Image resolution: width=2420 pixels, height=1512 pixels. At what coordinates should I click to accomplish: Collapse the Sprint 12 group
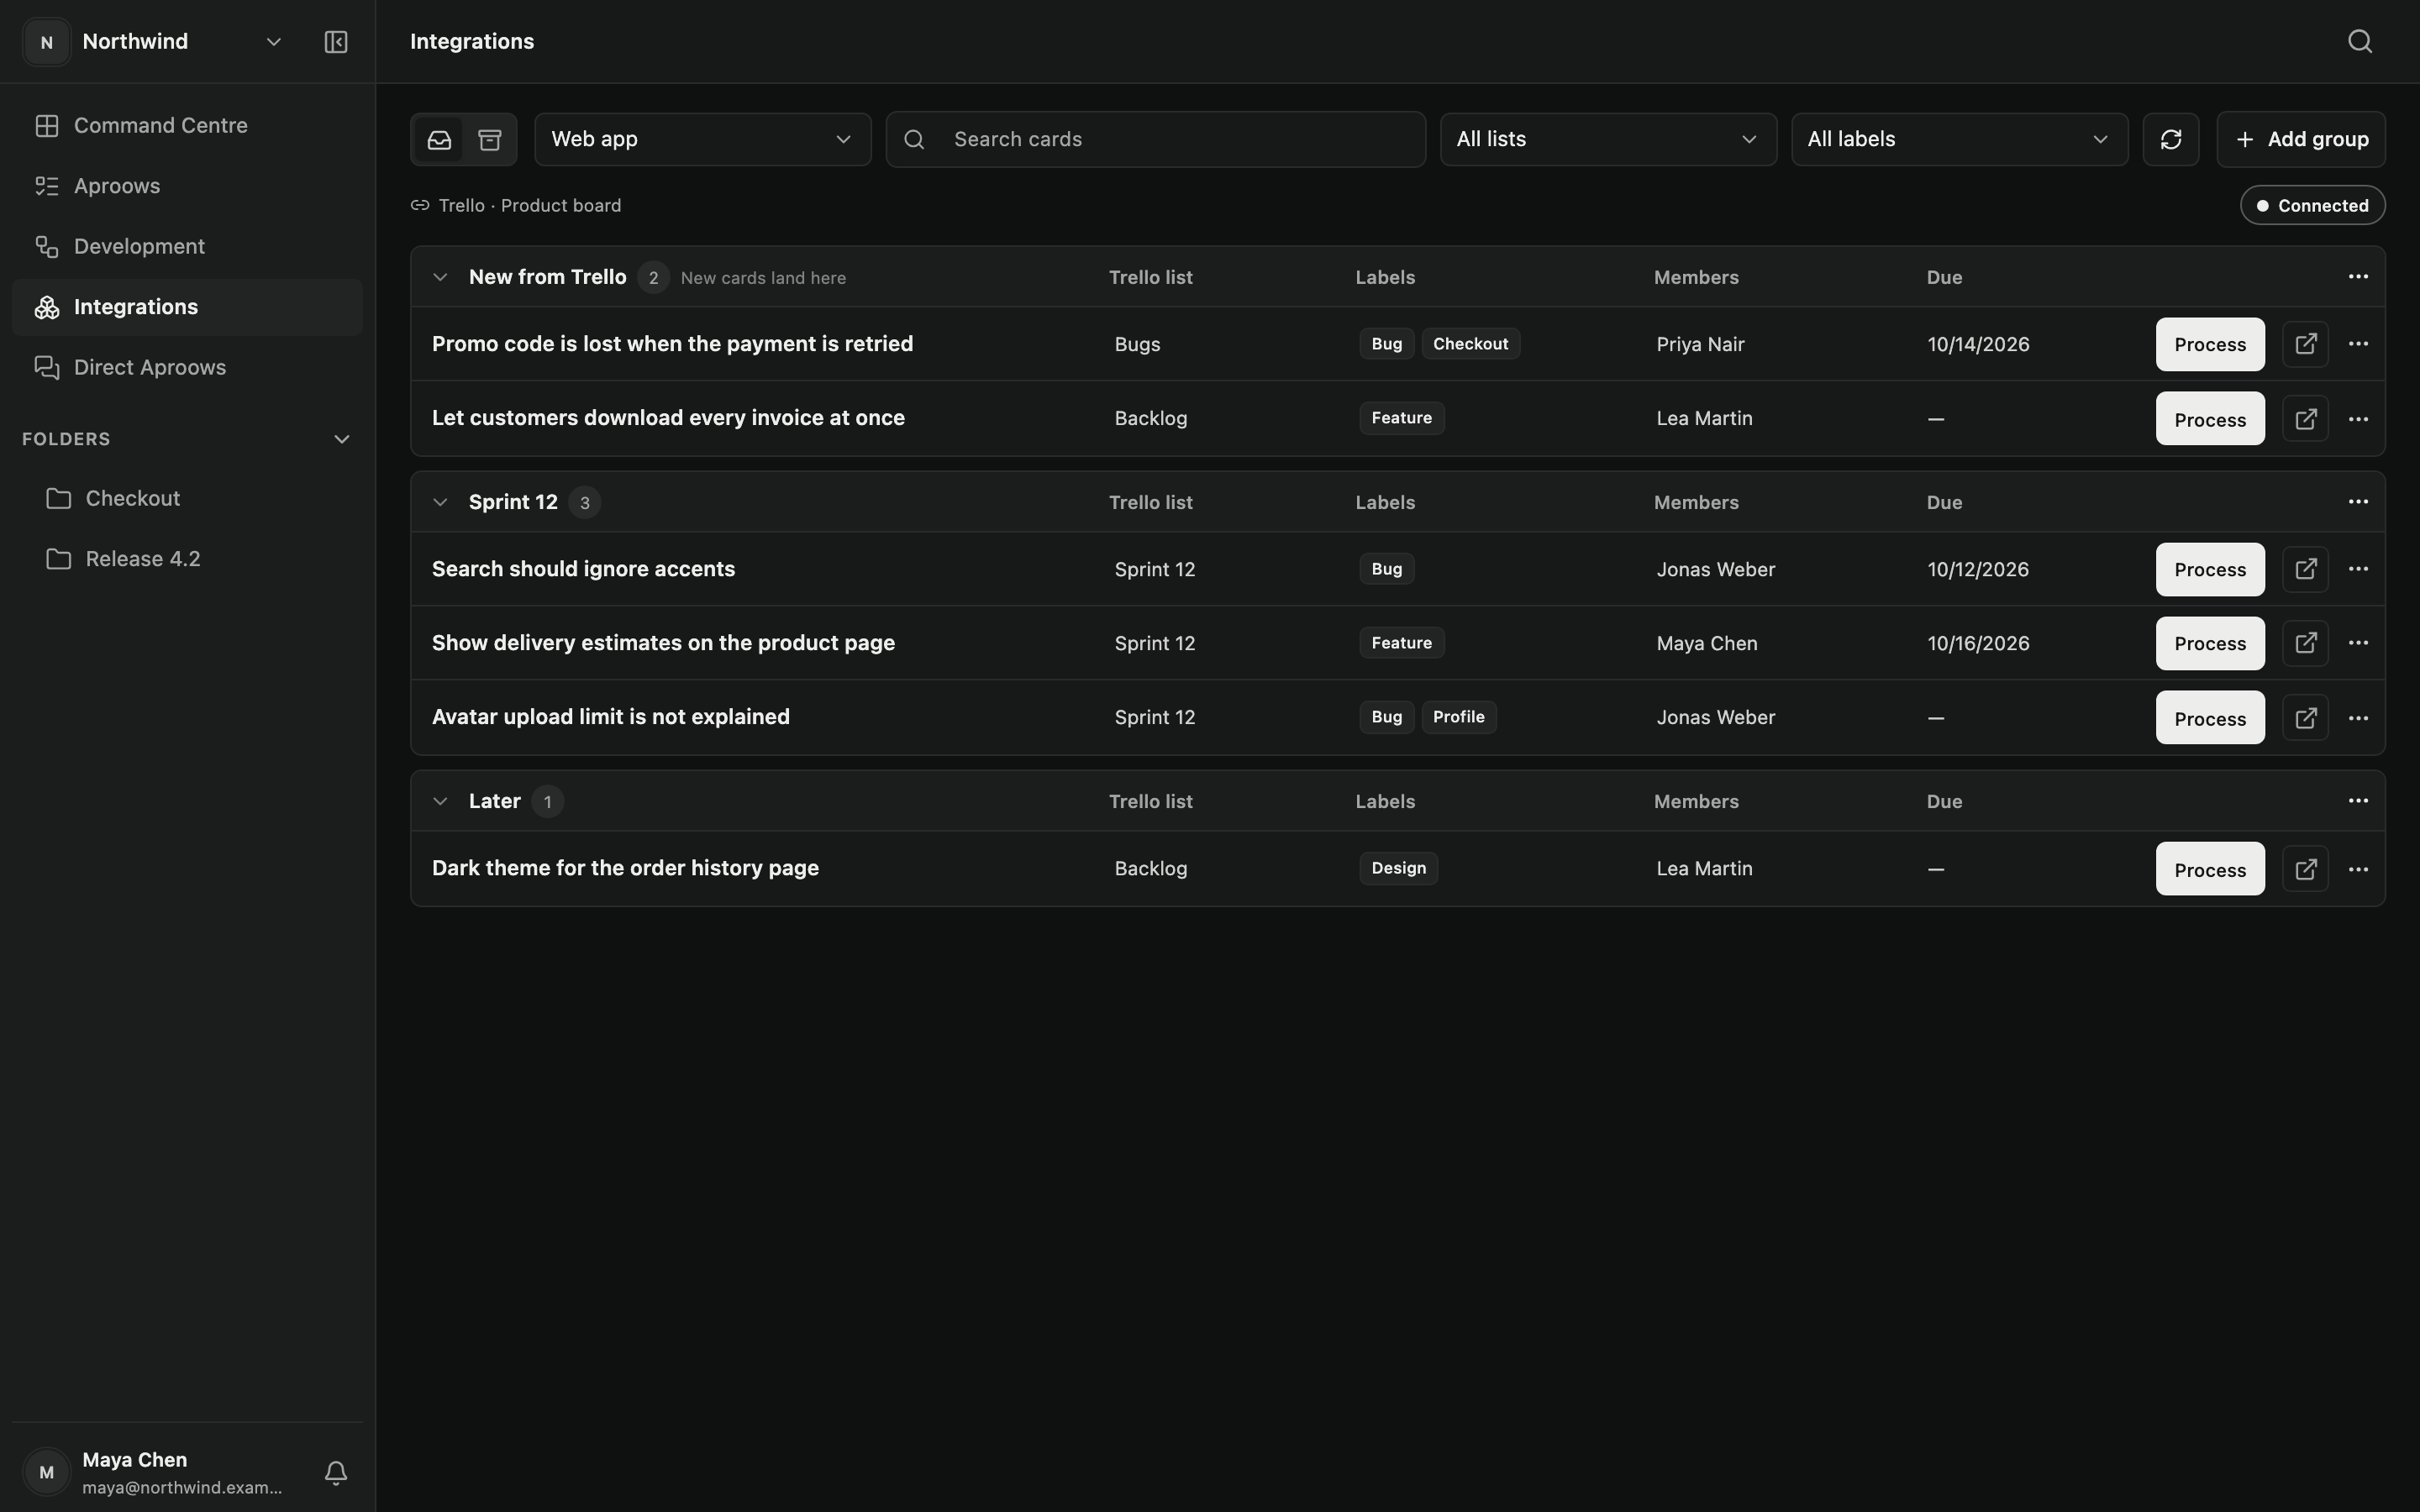(440, 502)
